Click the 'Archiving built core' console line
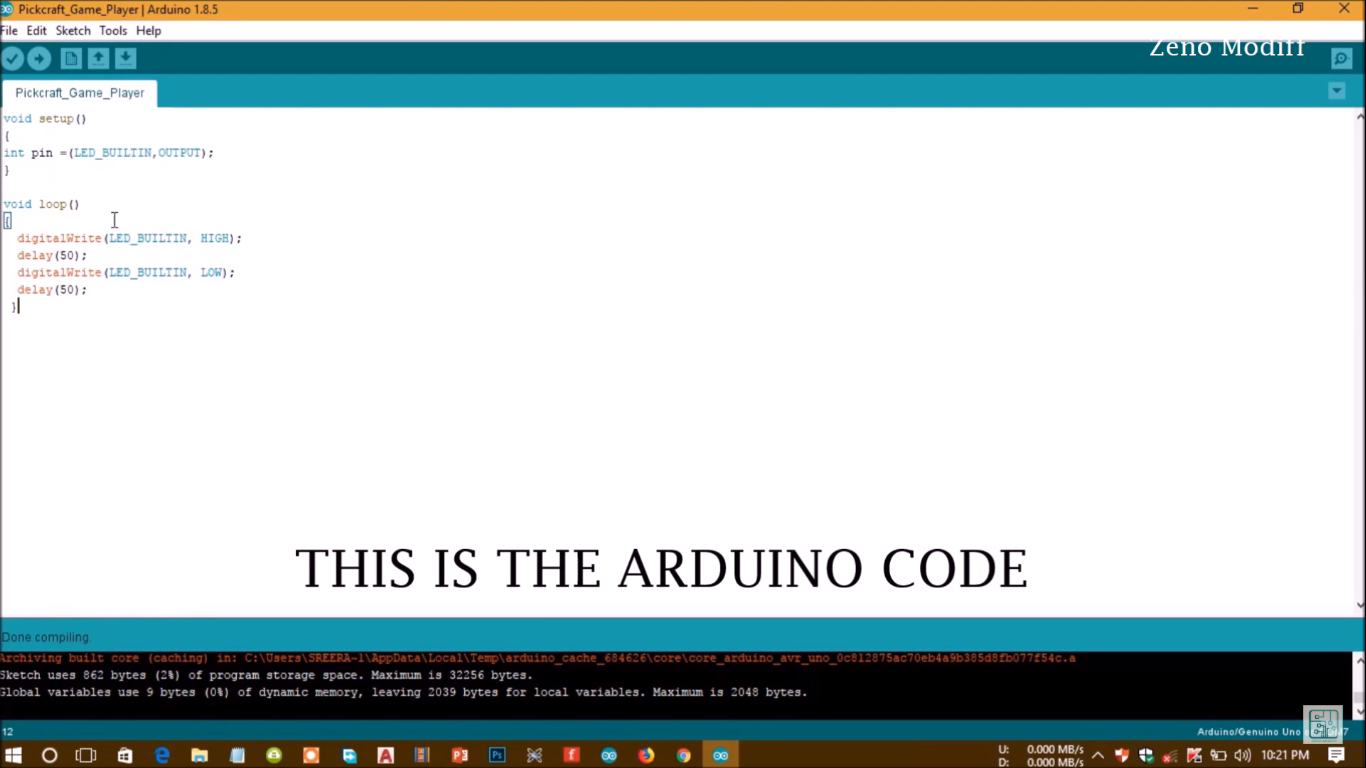The image size is (1366, 768). pos(538,658)
